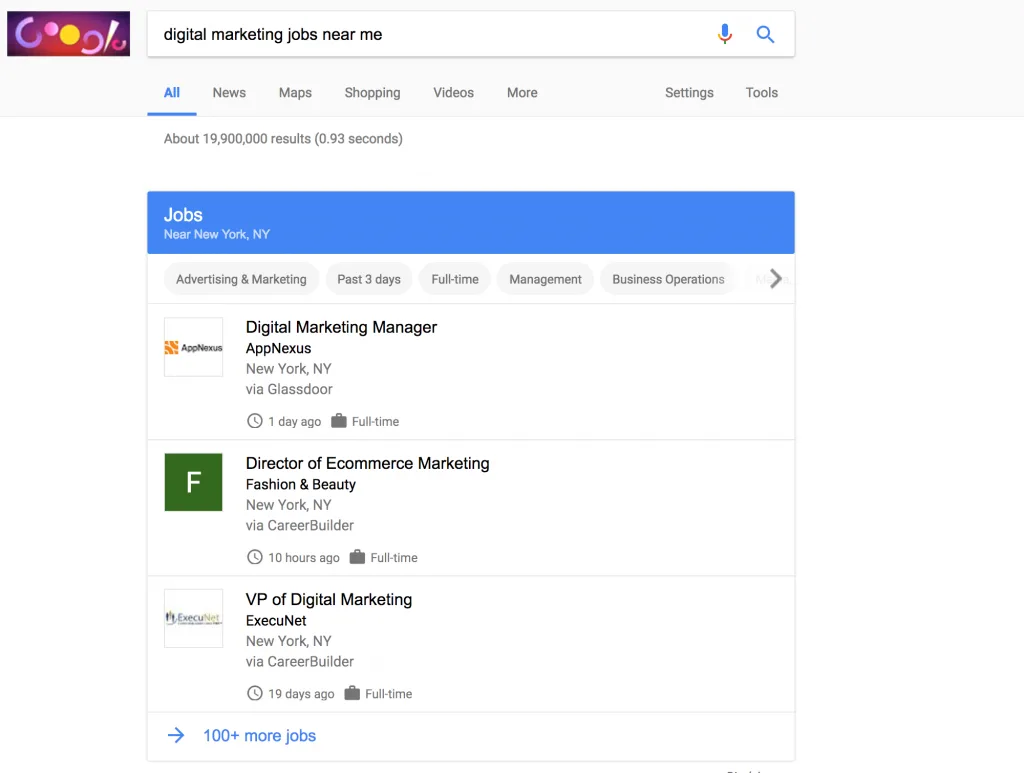1024x773 pixels.
Task: Click the blue magnifying glass search icon
Action: coord(765,34)
